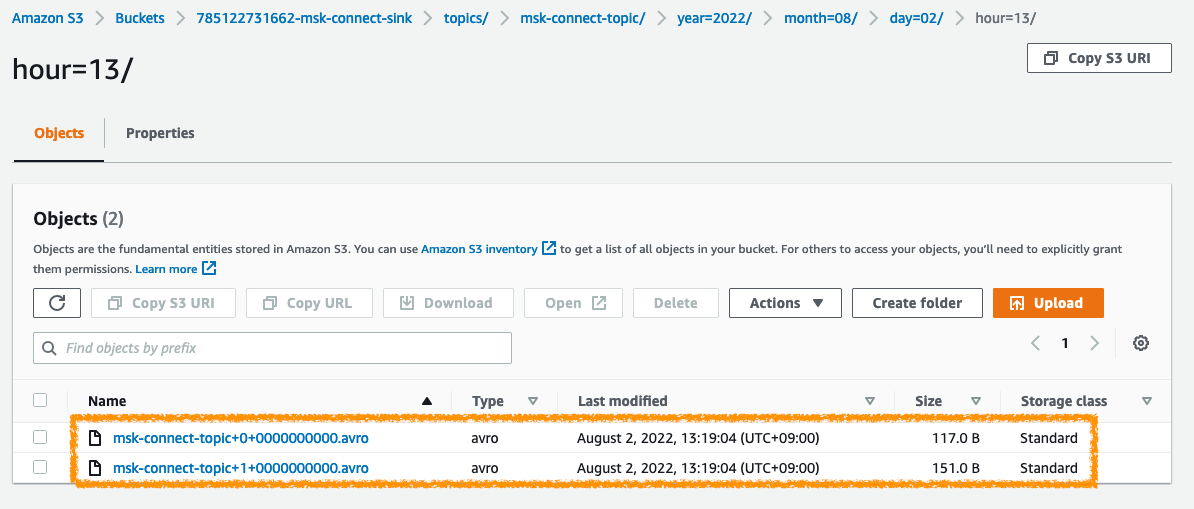Sort by Storage class column arrow
1194x509 pixels.
(x=1147, y=401)
